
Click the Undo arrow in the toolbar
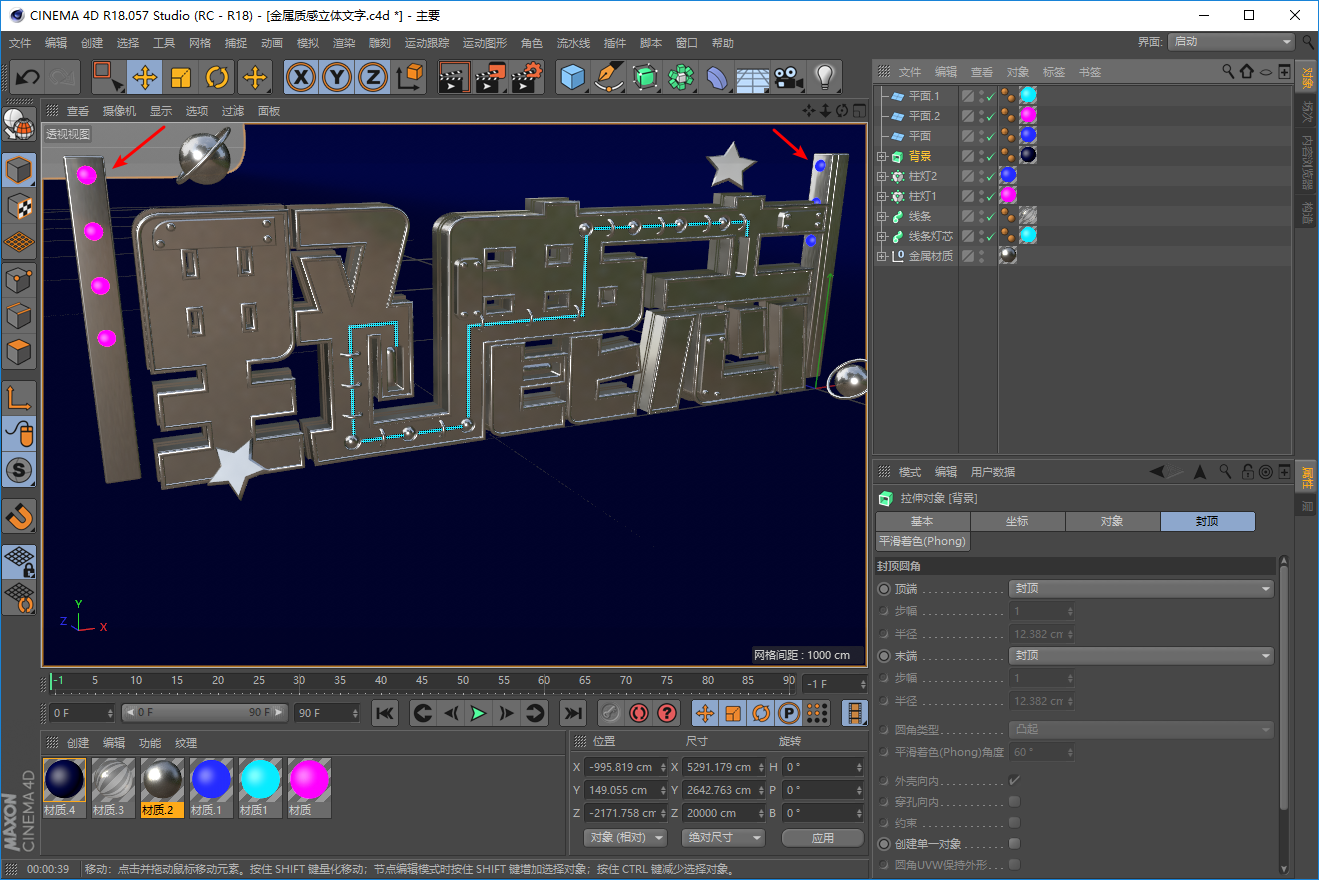point(28,77)
